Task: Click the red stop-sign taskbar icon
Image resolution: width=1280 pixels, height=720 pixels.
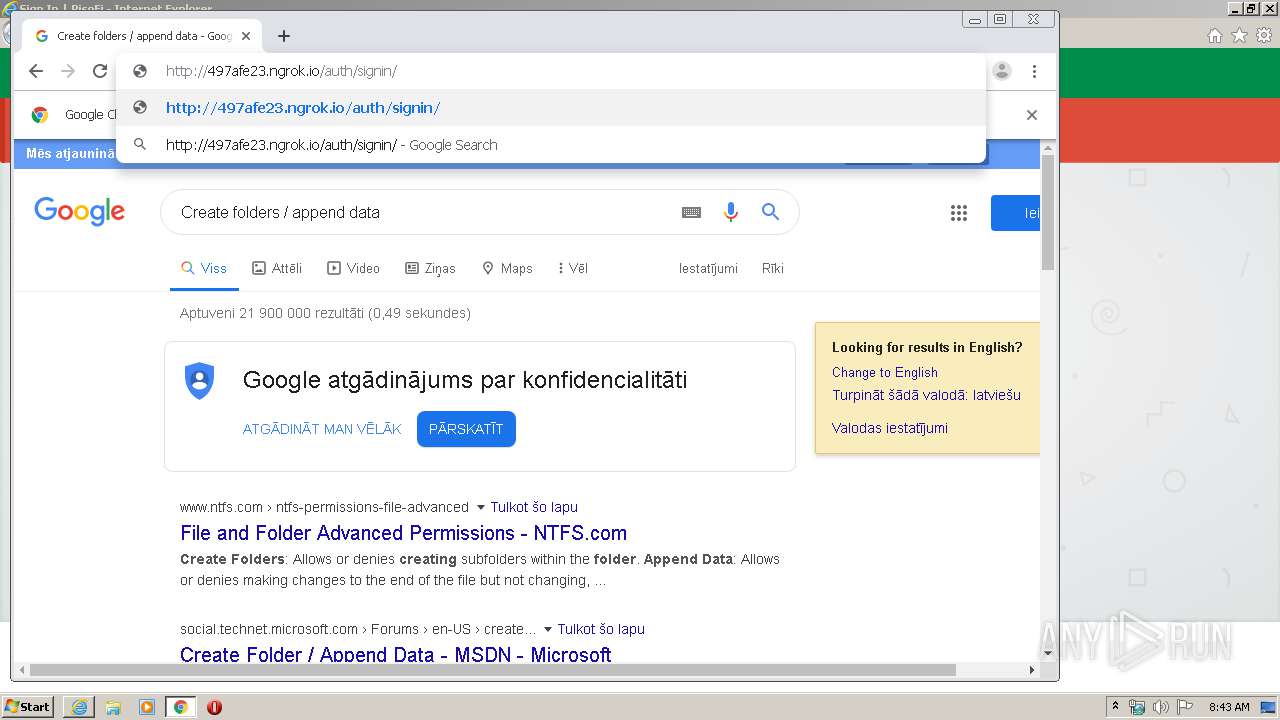Action: pos(214,707)
